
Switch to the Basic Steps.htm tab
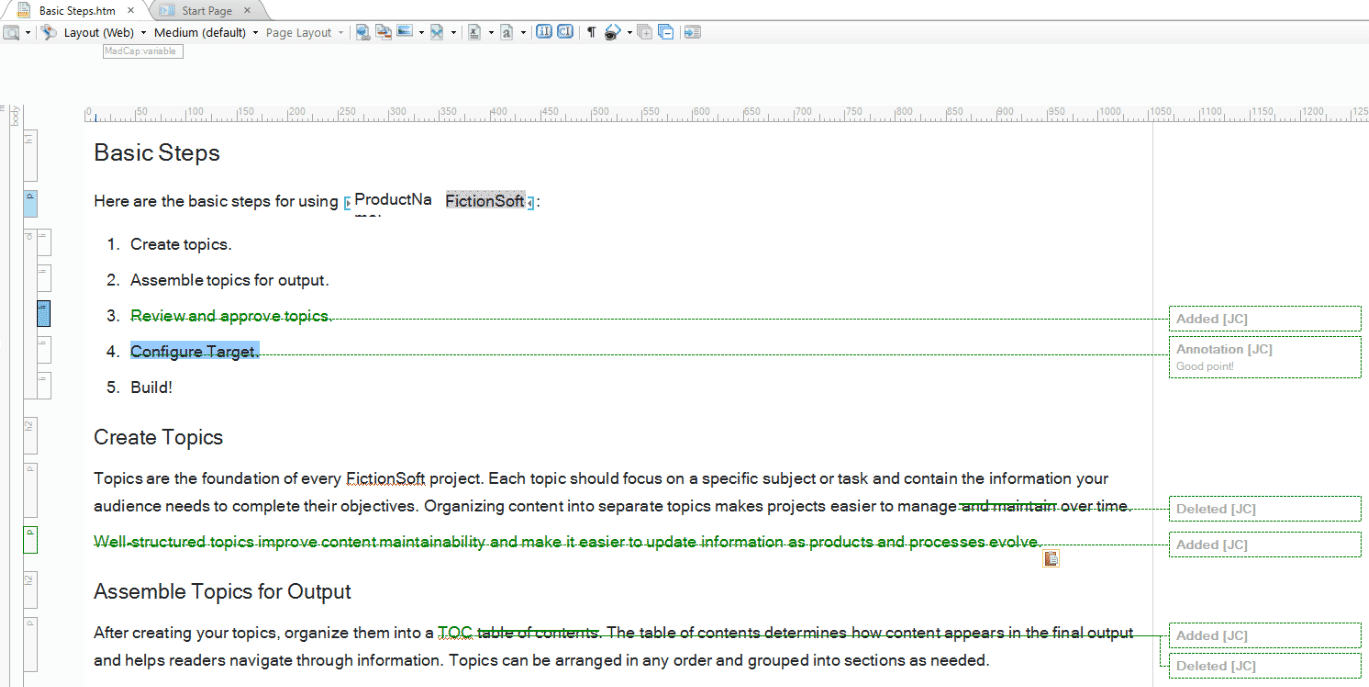77,11
